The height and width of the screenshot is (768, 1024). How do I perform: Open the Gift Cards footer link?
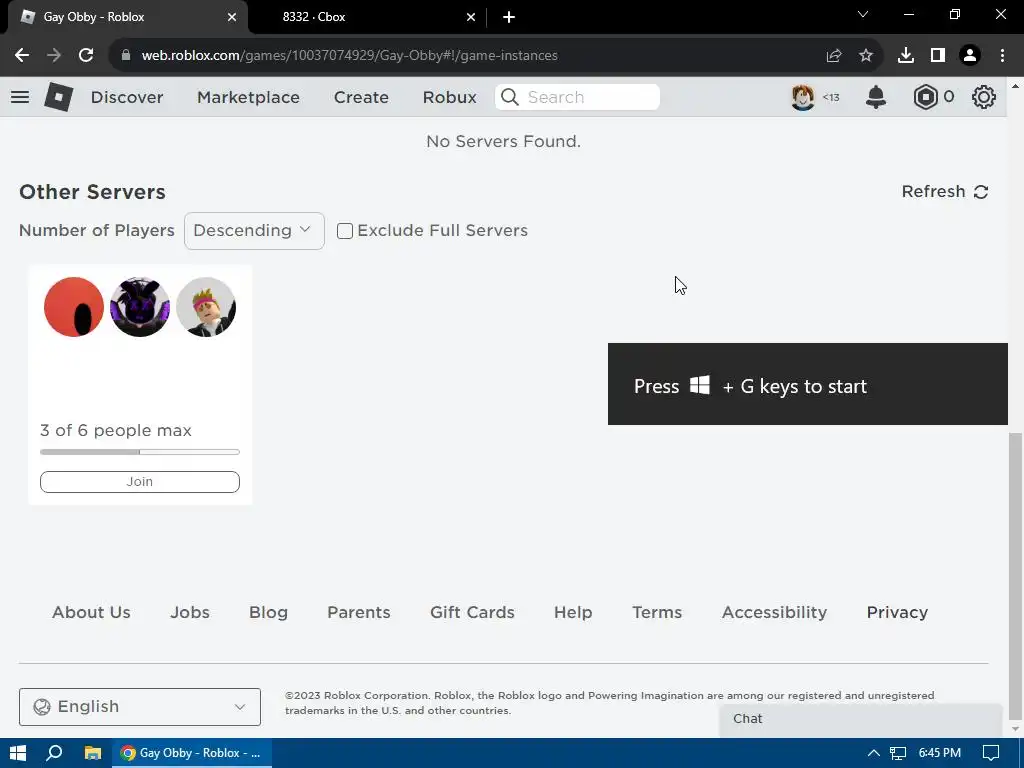coord(472,613)
